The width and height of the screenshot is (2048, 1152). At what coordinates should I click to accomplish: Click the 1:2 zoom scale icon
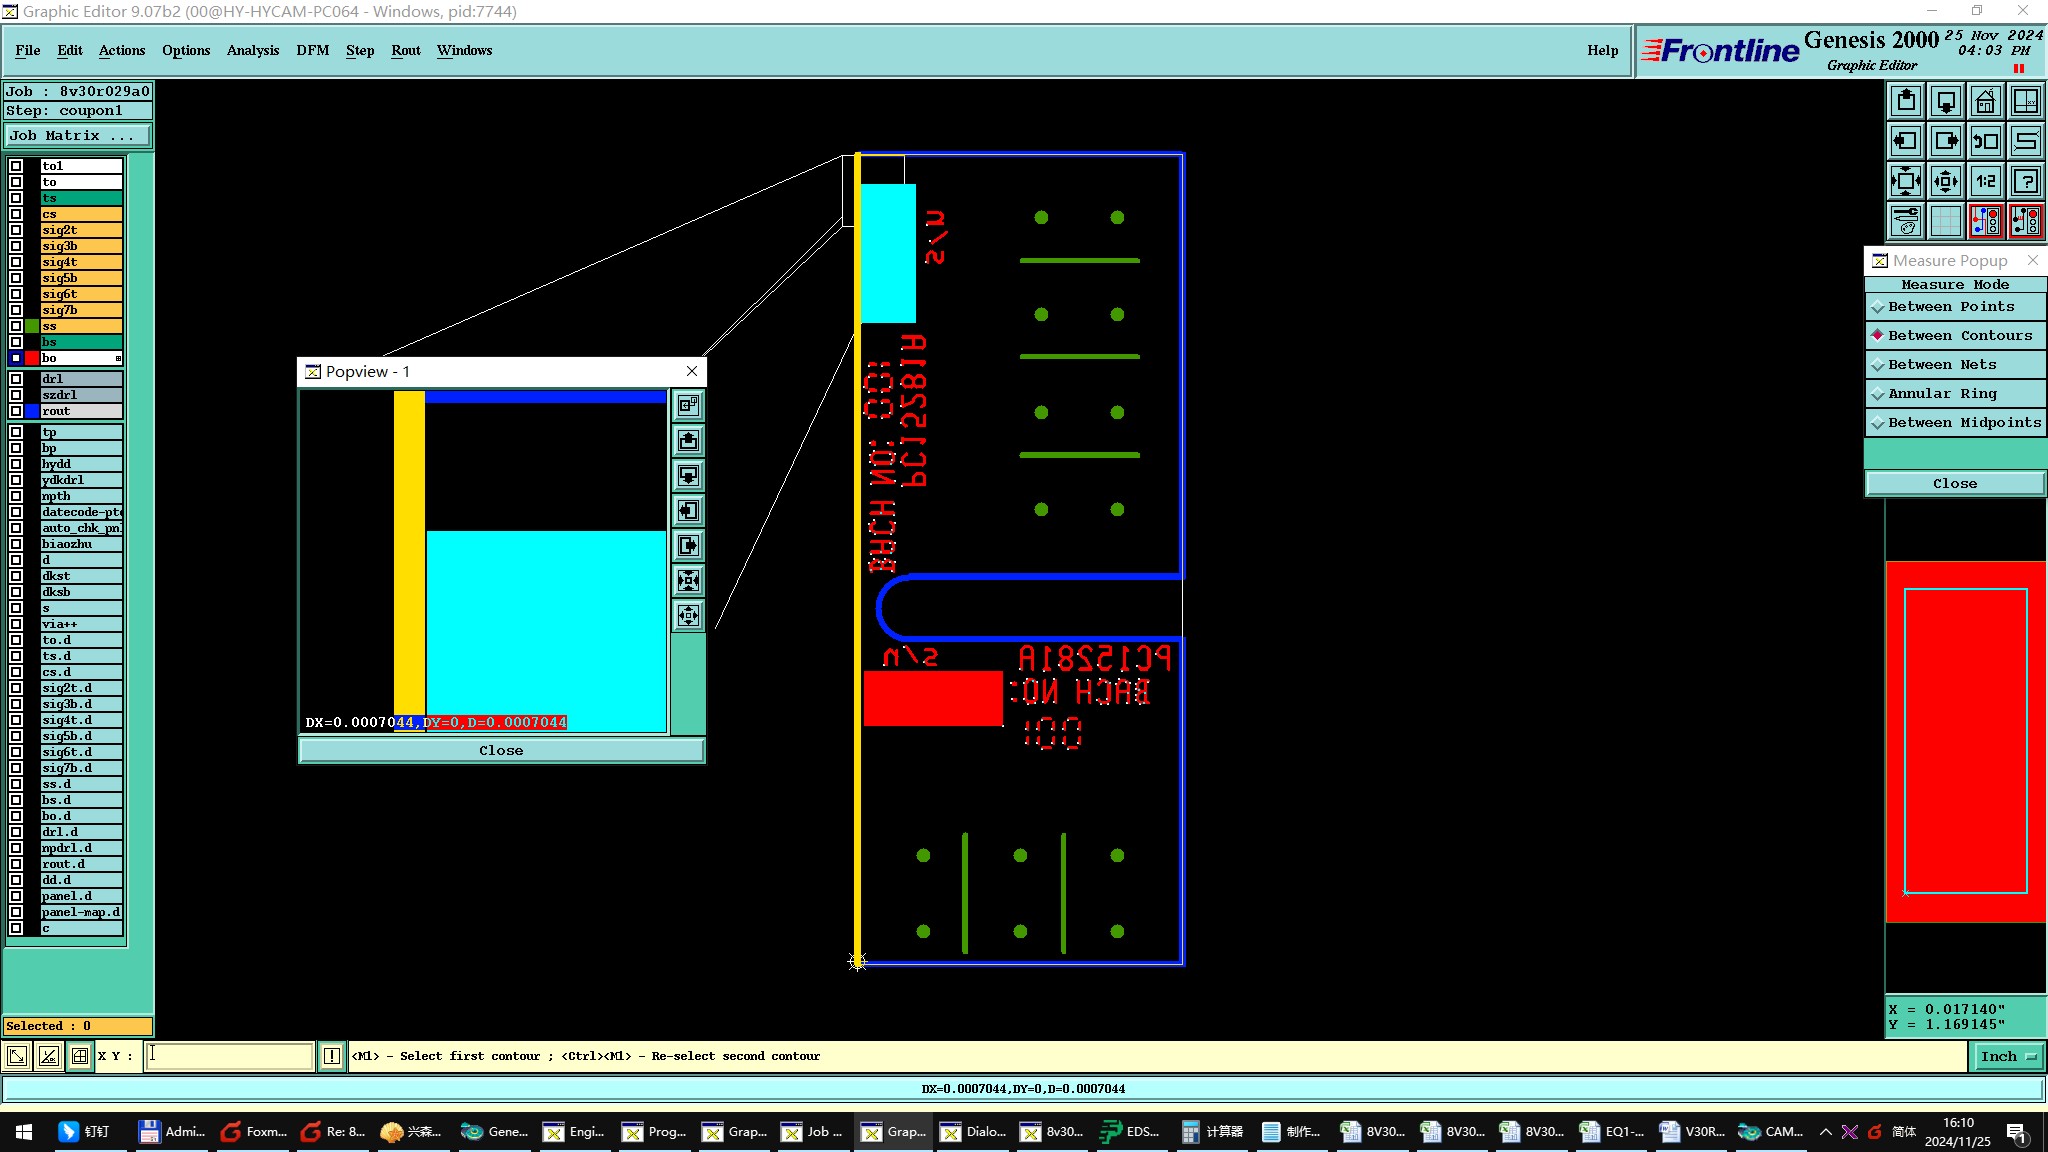(1985, 181)
